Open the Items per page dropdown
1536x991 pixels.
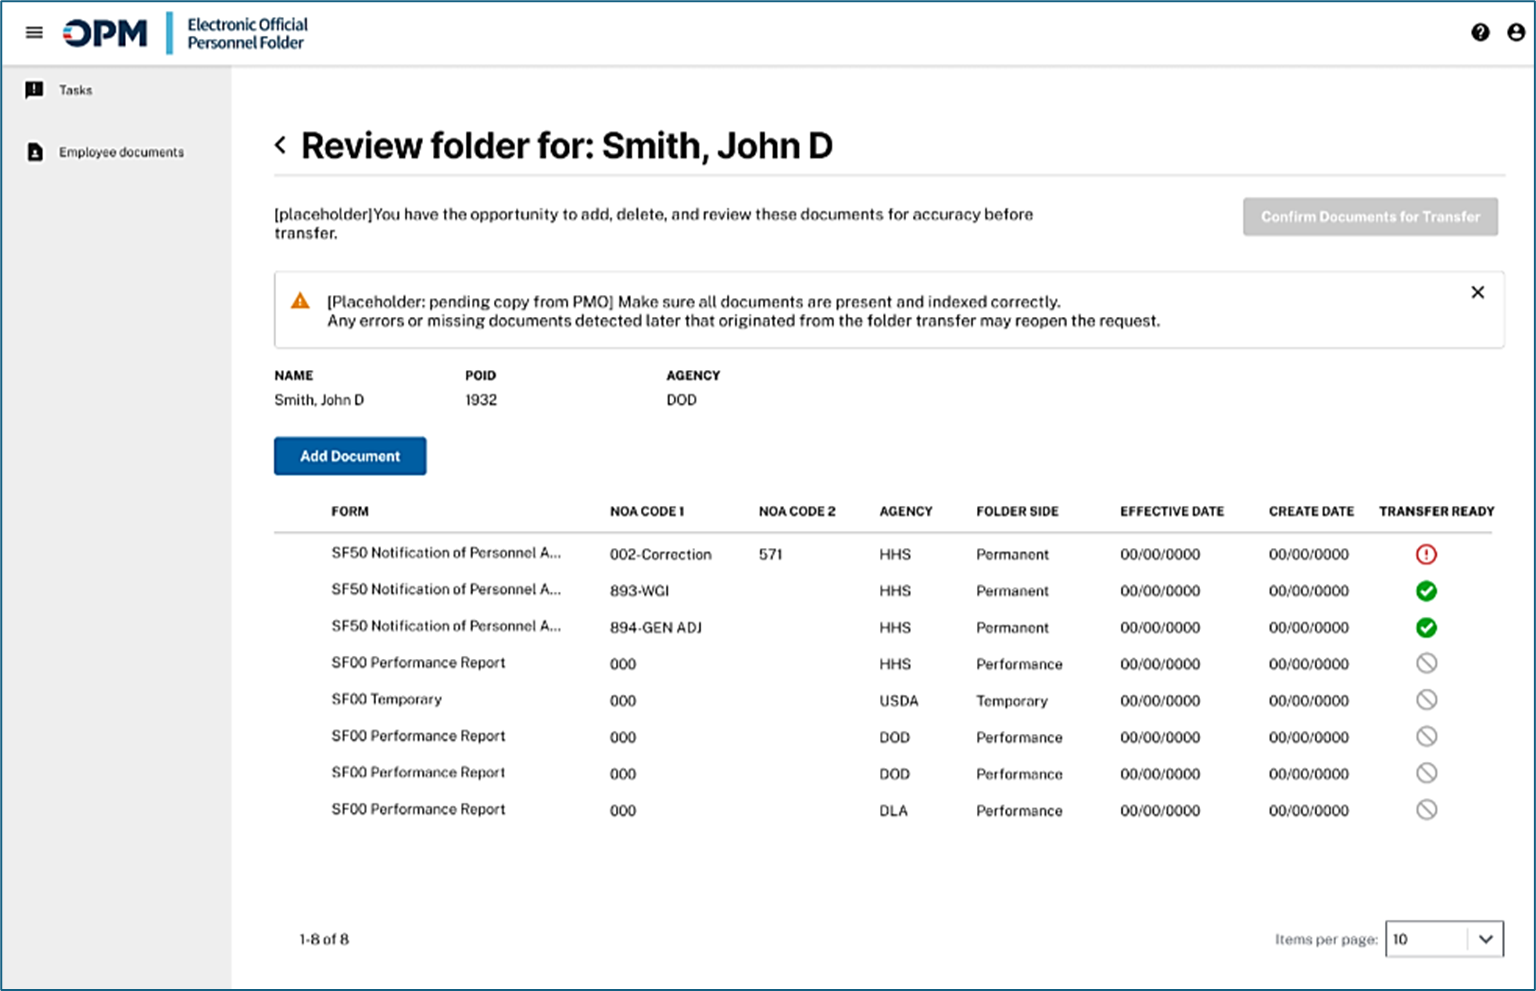point(1444,939)
